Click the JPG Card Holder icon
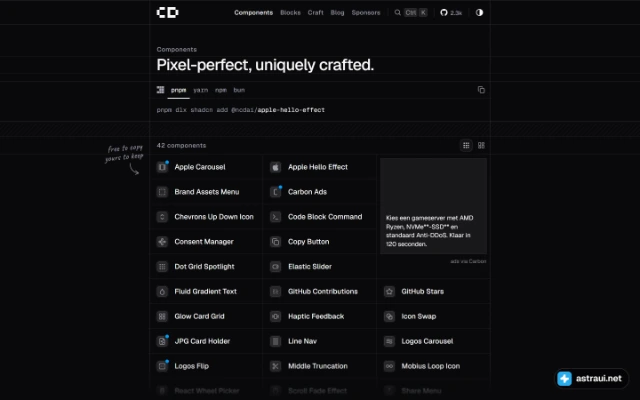640x400 pixels. click(x=162, y=341)
